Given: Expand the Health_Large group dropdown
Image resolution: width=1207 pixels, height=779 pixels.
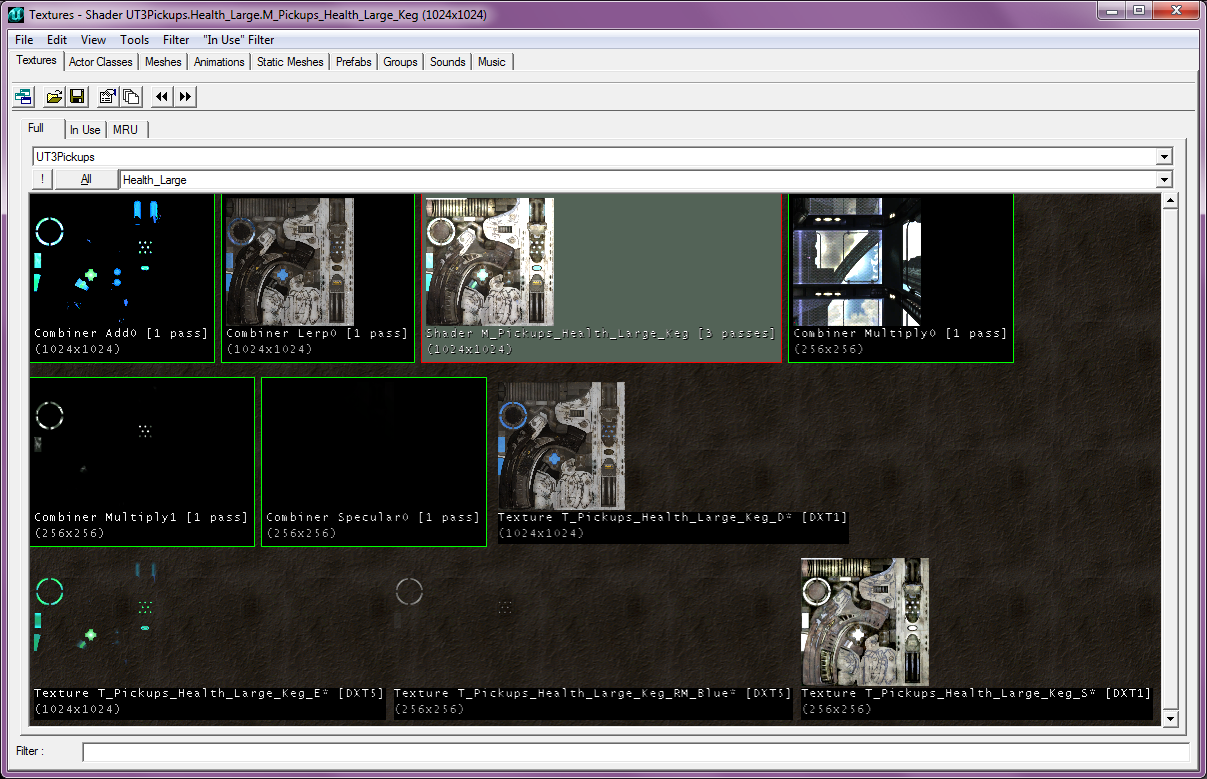Looking at the screenshot, I should point(1163,180).
